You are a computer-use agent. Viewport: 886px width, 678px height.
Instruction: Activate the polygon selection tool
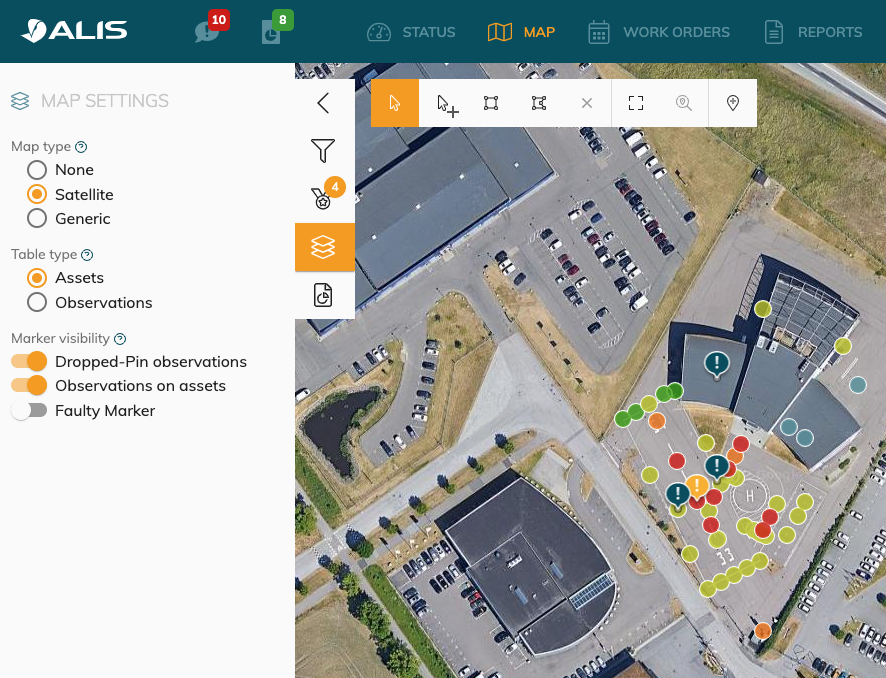pyautogui.click(x=539, y=103)
